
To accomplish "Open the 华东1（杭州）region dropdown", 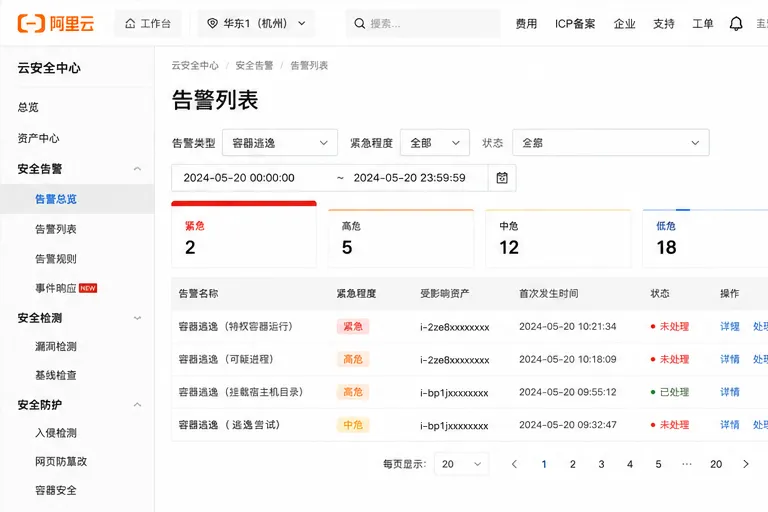I will pyautogui.click(x=256, y=24).
